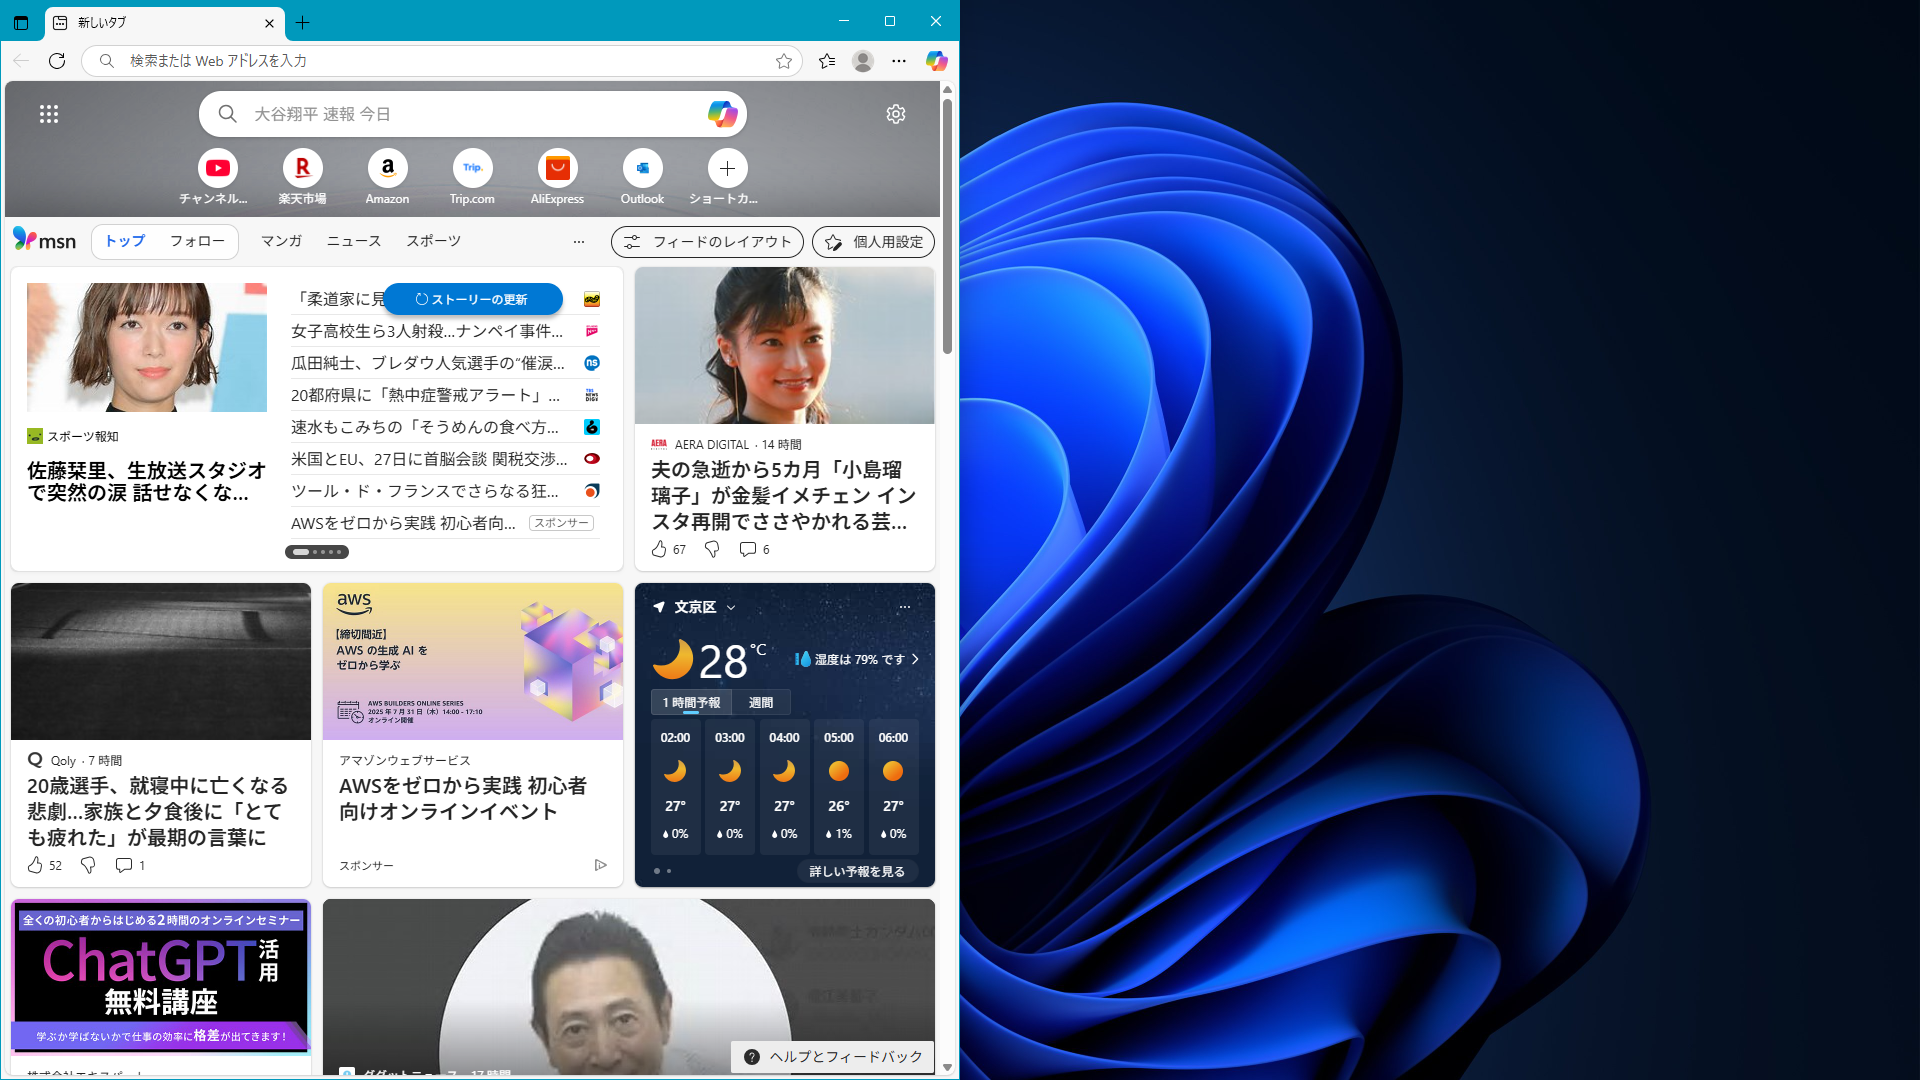Click the page vertical scrollbar thumb
The width and height of the screenshot is (1920, 1080).
coord(947,225)
